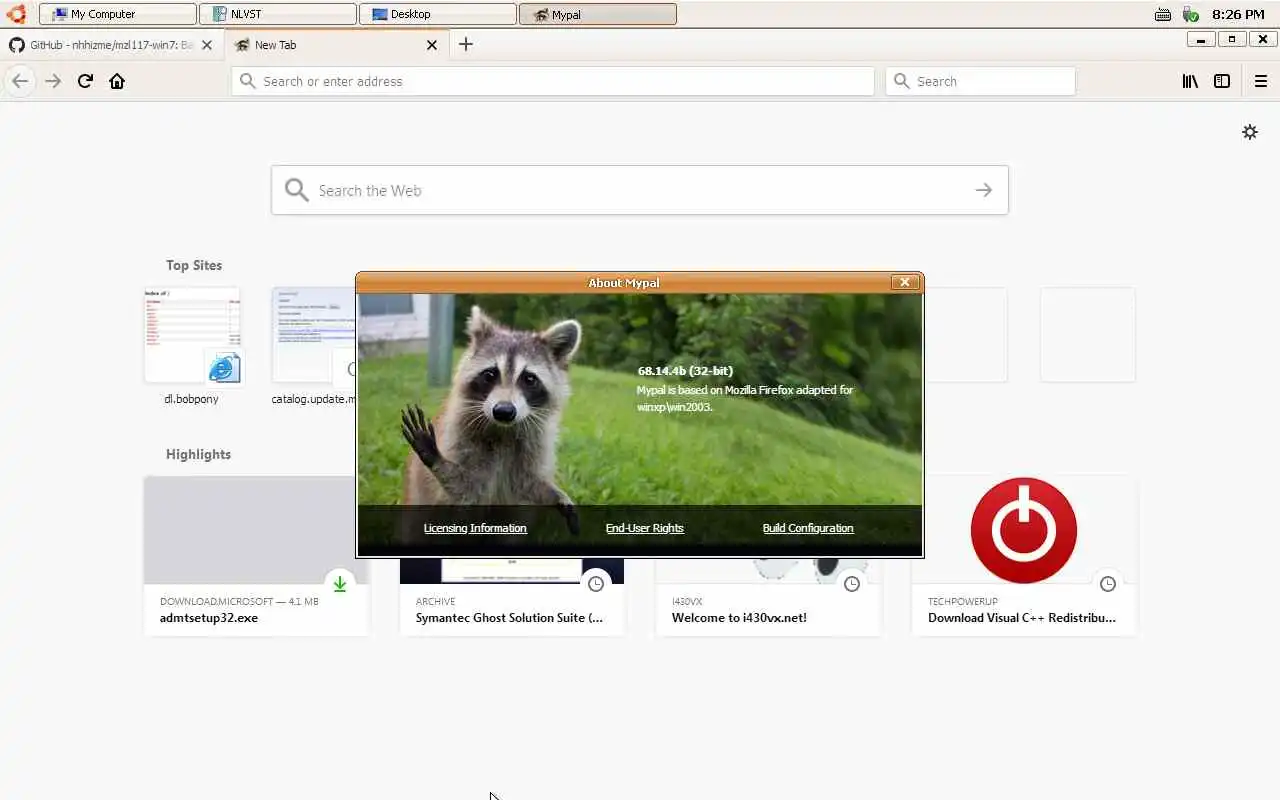Click the Top Sites heading
The height and width of the screenshot is (800, 1280).
point(194,265)
